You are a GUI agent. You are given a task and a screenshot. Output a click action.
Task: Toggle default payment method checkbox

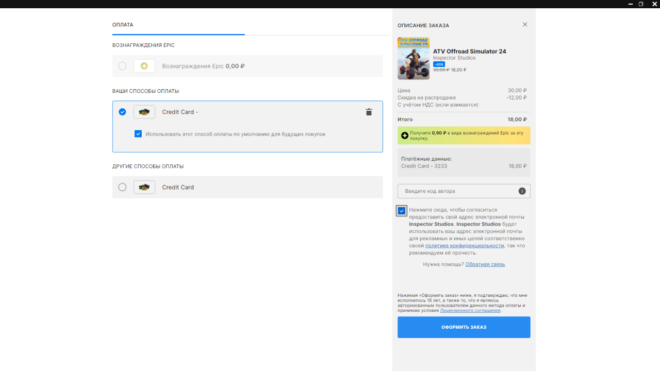click(138, 134)
